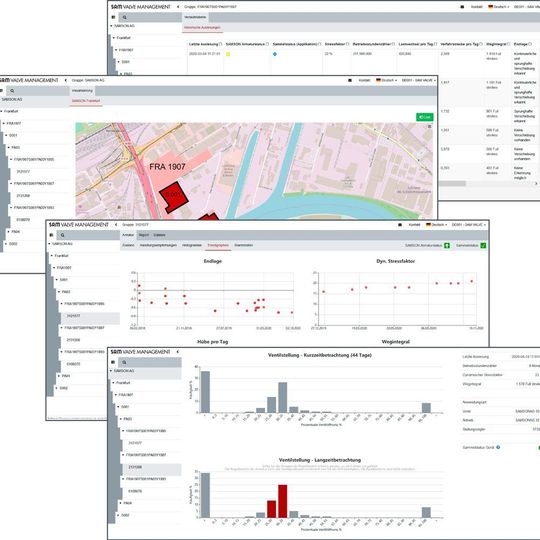The image size is (540, 540).
Task: Open Deutsch language dropdown in the map window
Action: 386,80
